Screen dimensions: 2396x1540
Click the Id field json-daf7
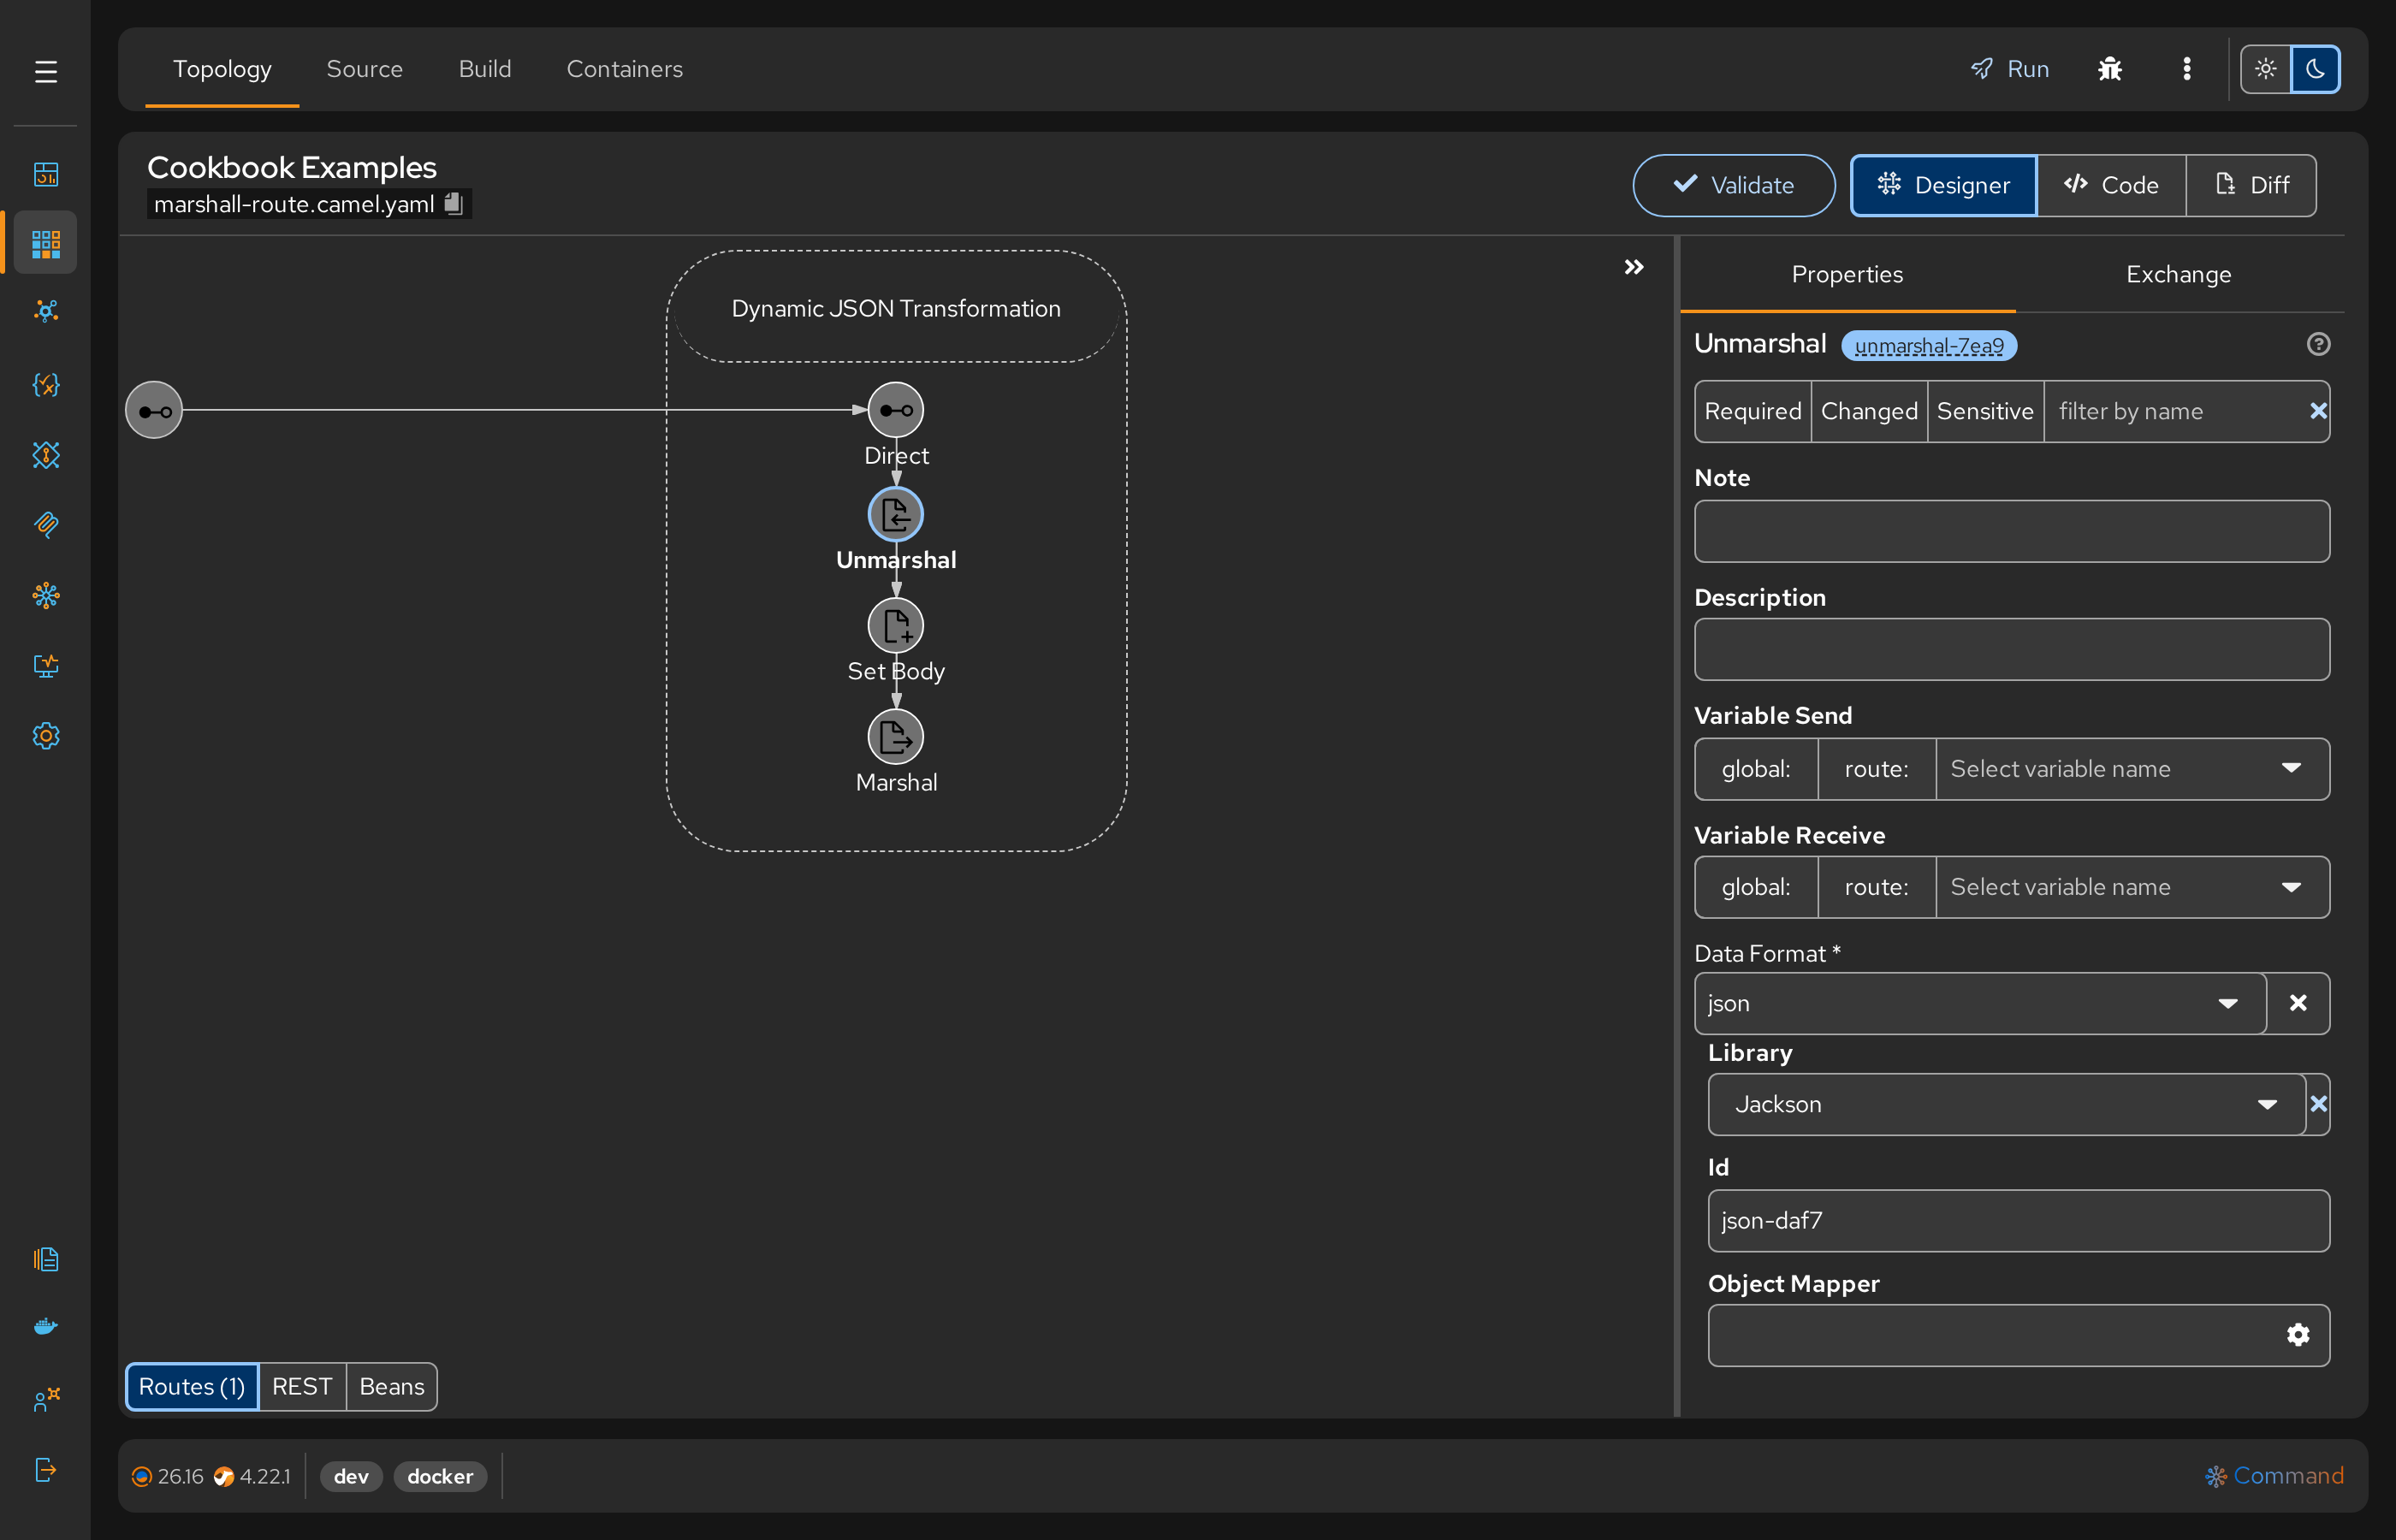(2019, 1220)
